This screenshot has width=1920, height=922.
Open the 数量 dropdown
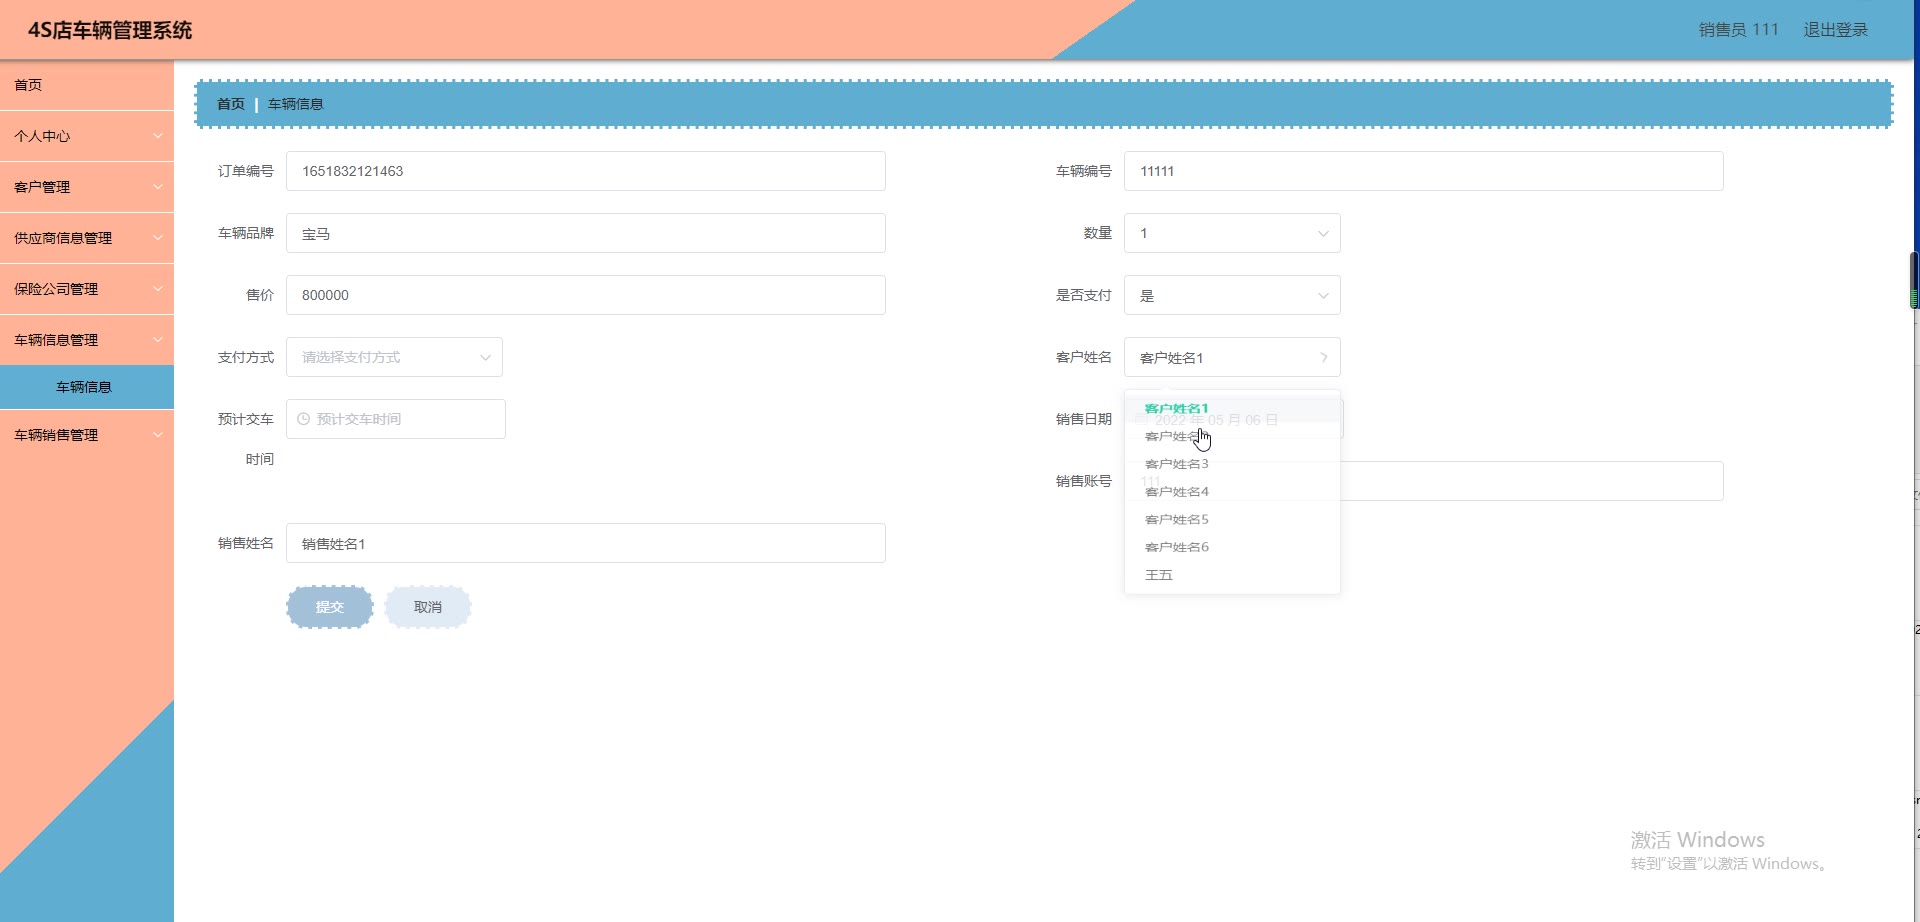(x=1232, y=233)
